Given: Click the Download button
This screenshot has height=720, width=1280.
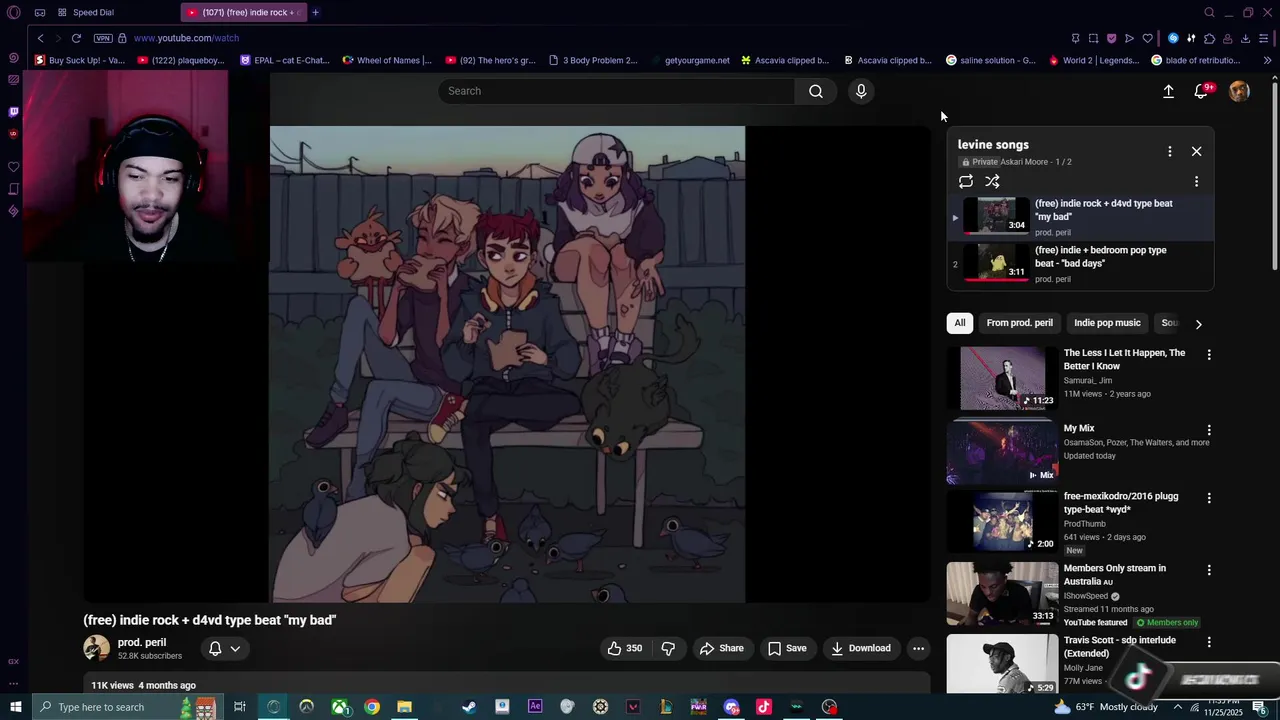Looking at the screenshot, I should click(861, 648).
